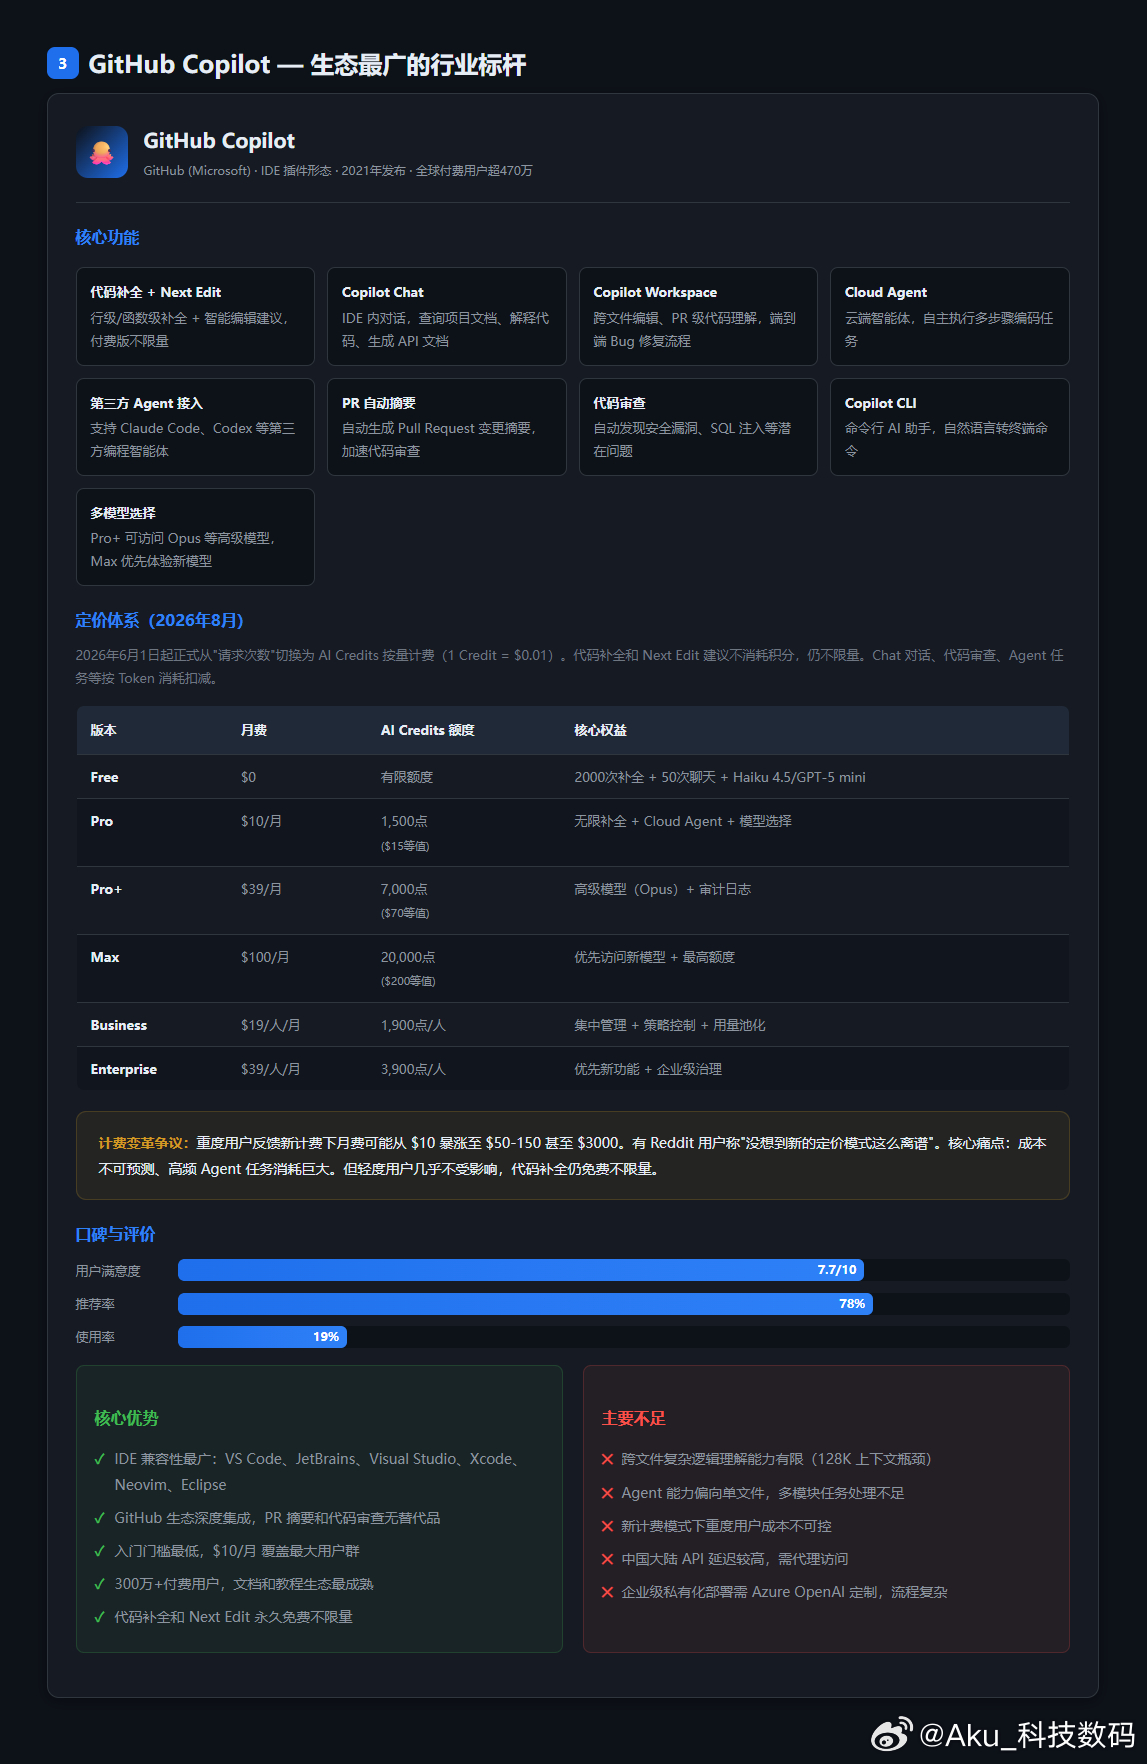Click the $100/月 price cell
The width and height of the screenshot is (1147, 1764).
pyautogui.click(x=265, y=957)
